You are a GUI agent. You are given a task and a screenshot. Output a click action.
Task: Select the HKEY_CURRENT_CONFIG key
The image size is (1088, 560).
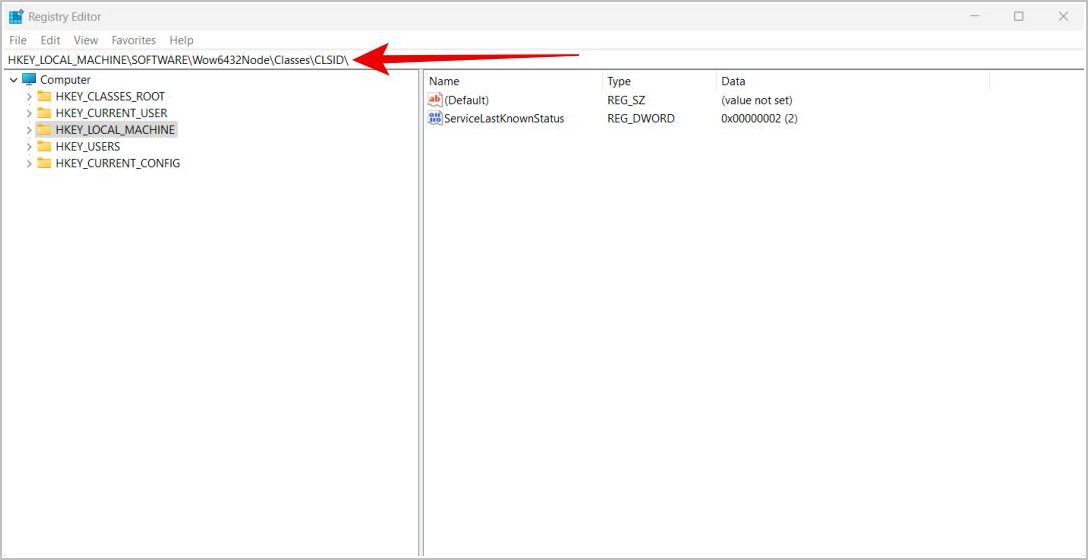118,164
